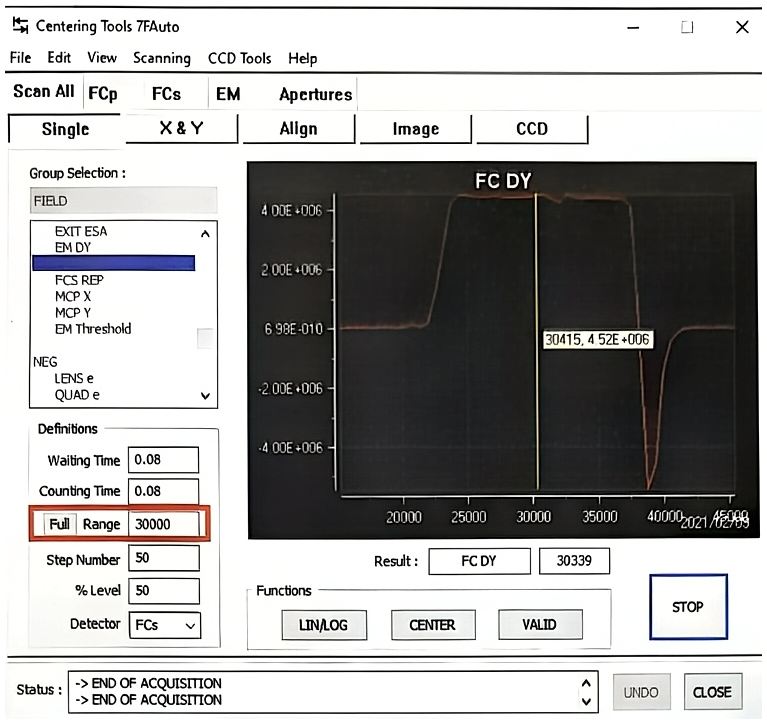
Task: Minimize the Centering Tools window
Action: point(633,27)
